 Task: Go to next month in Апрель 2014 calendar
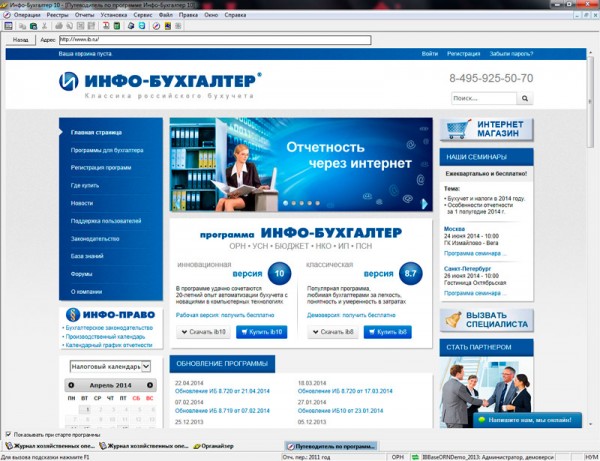150,385
